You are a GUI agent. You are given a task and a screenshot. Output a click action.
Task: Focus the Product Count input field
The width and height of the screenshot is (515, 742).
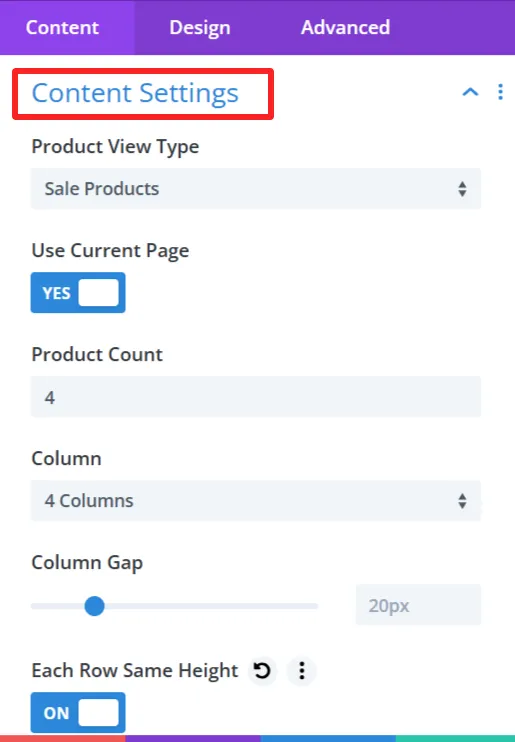click(x=256, y=397)
